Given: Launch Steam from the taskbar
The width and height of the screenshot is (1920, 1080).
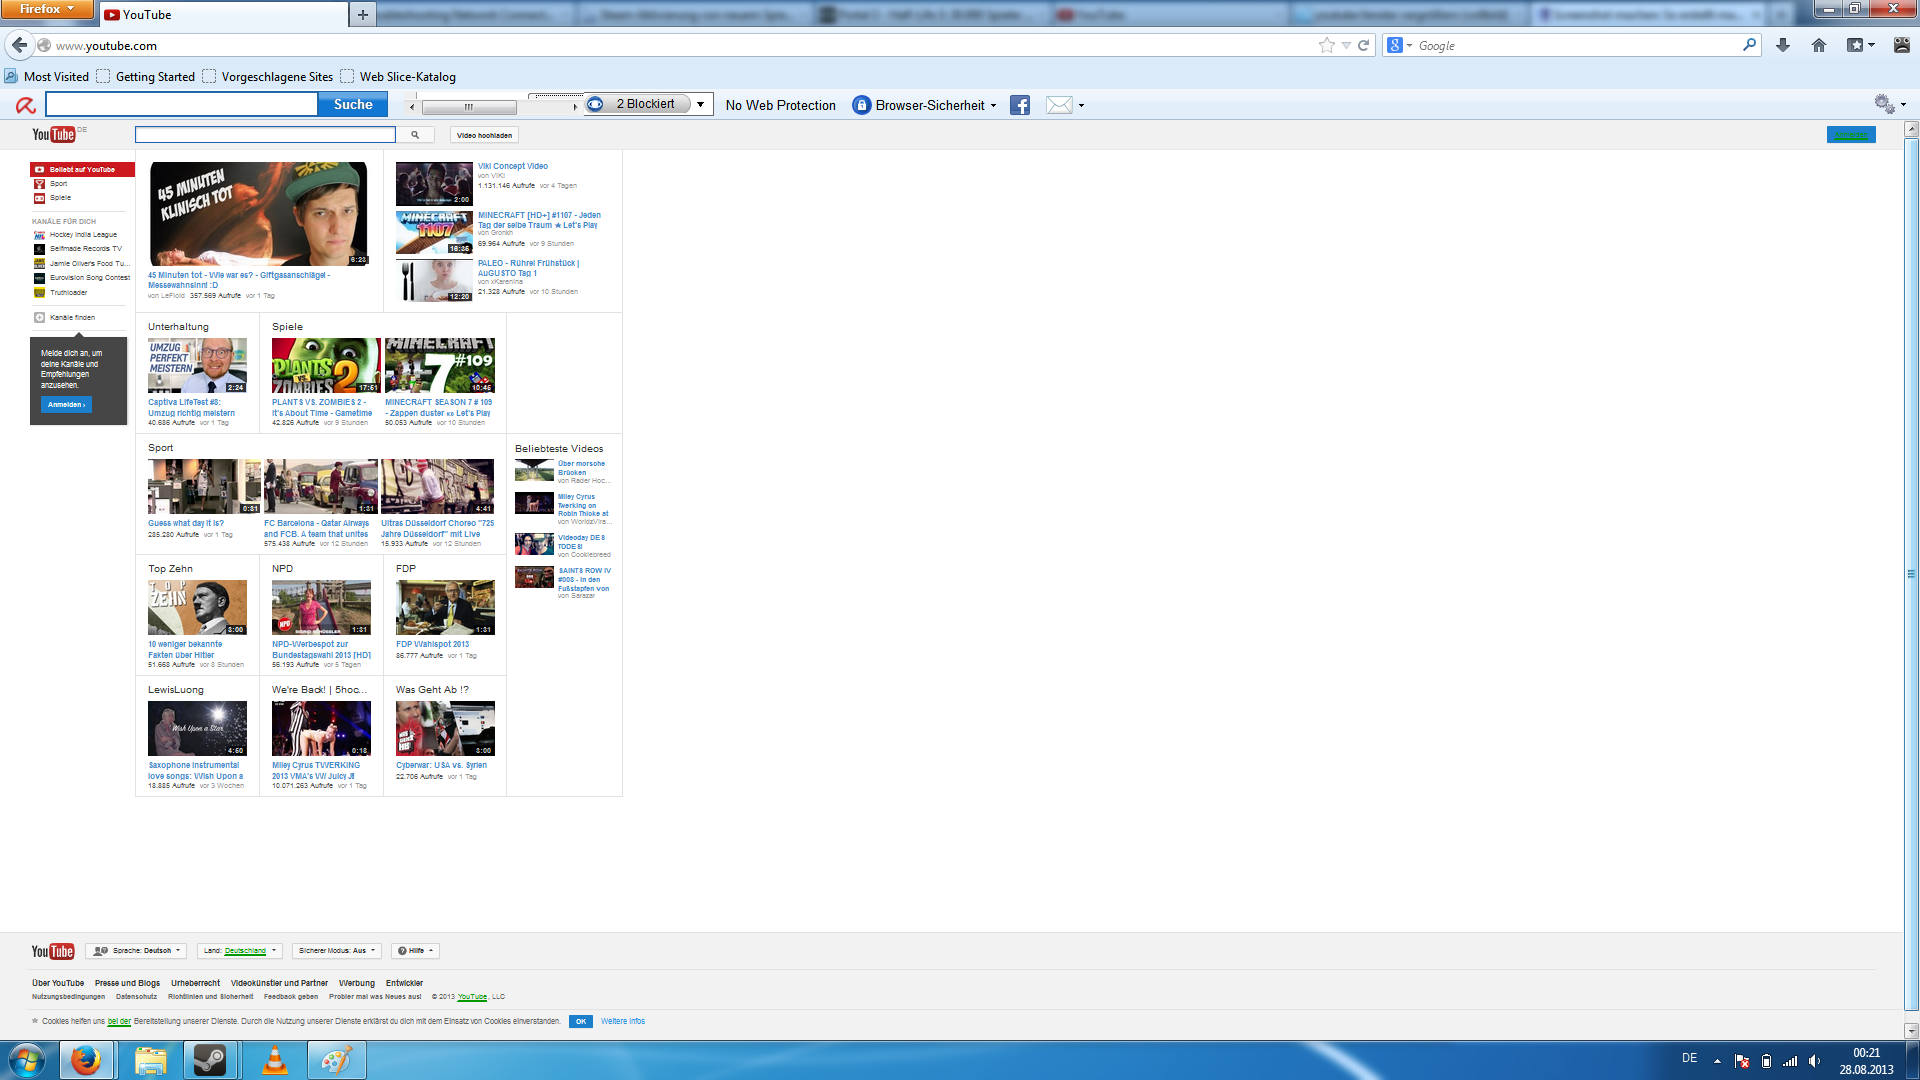Looking at the screenshot, I should (210, 1060).
